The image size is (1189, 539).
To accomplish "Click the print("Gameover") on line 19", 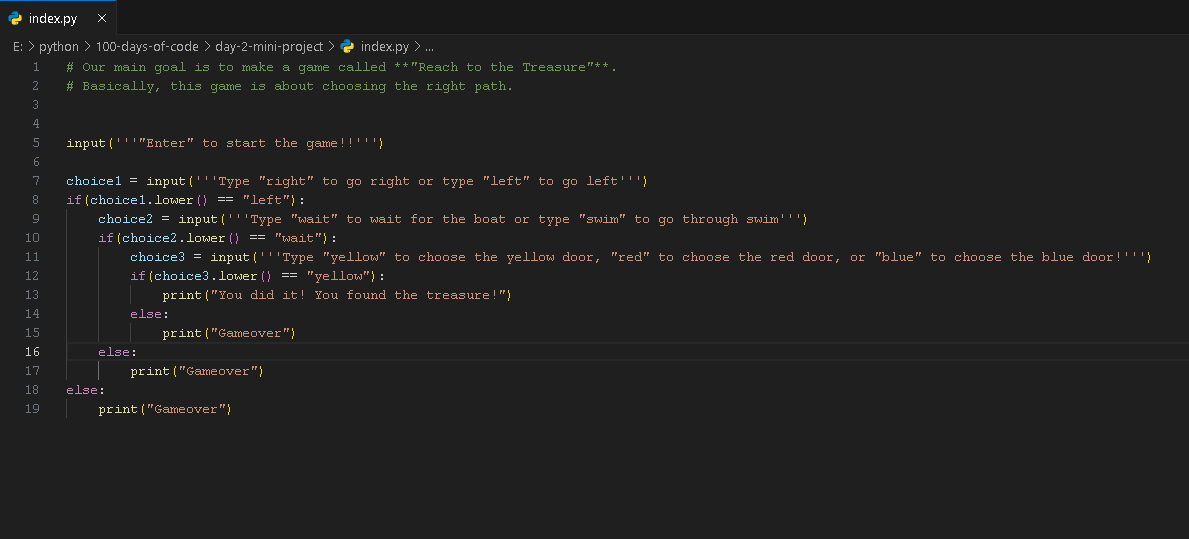I will tap(165, 409).
